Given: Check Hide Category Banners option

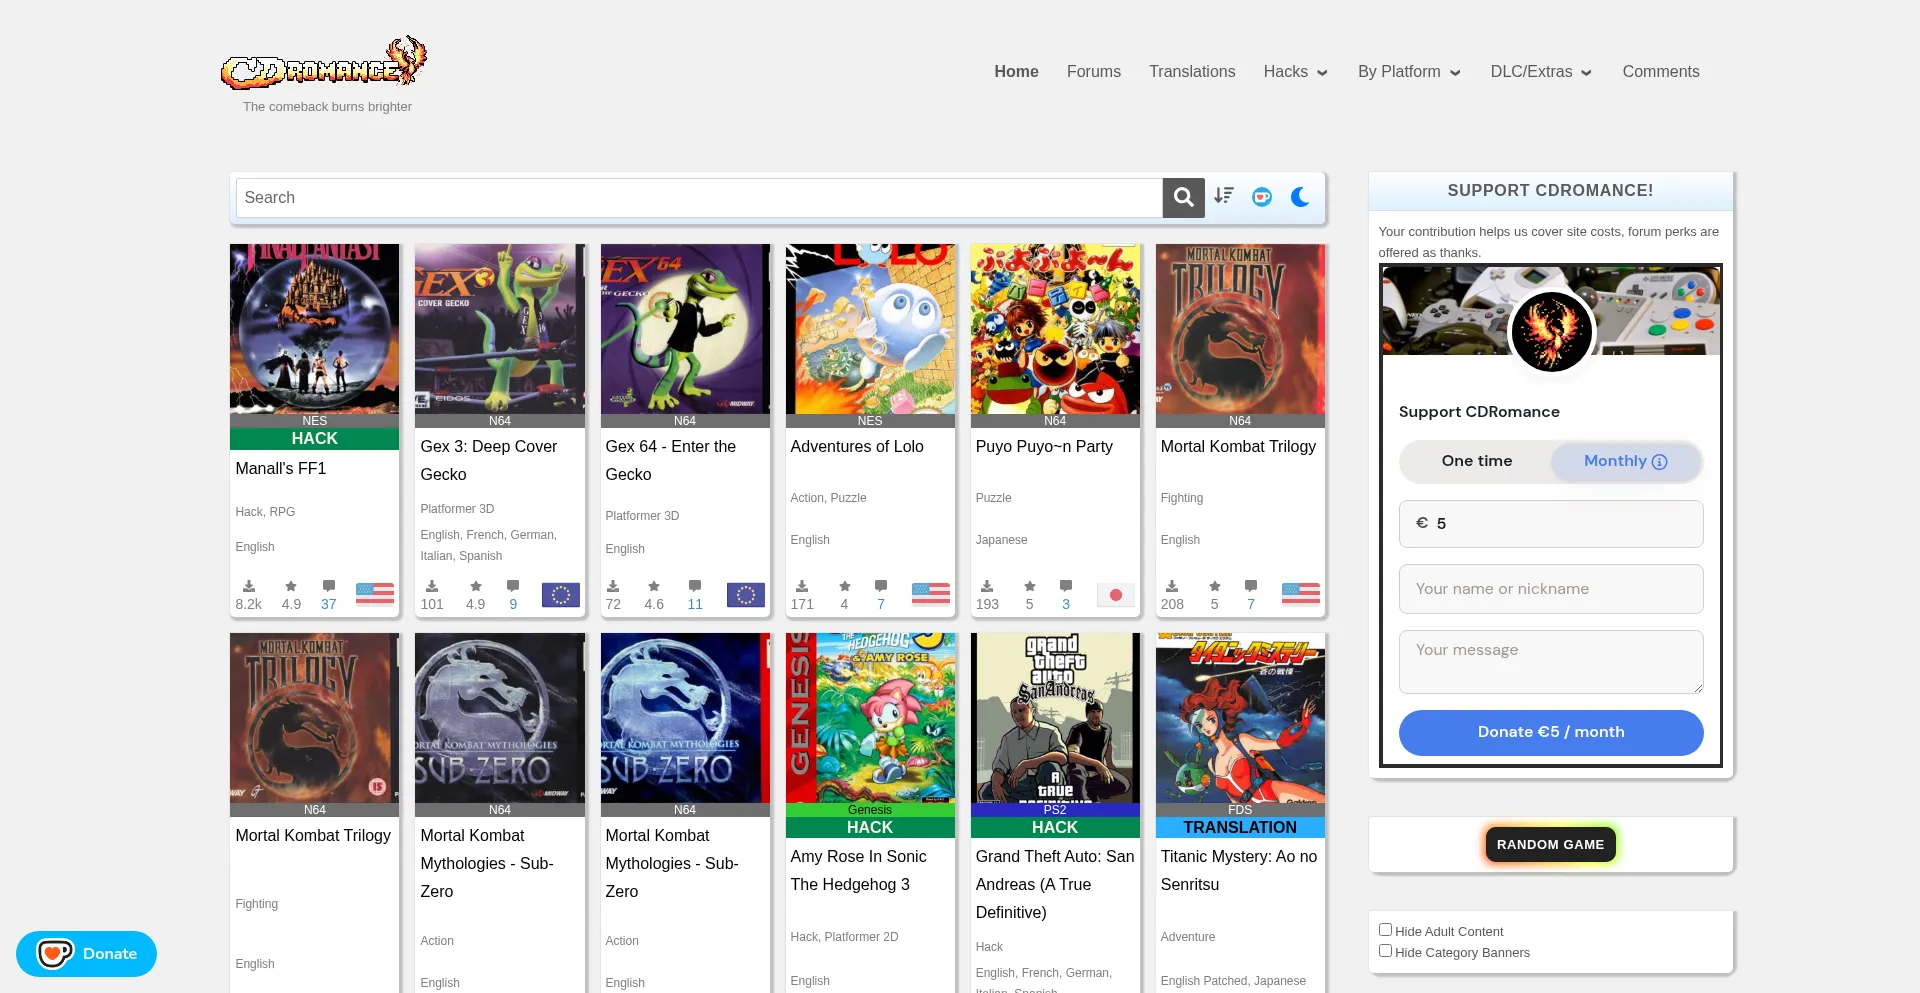Looking at the screenshot, I should click(1385, 951).
